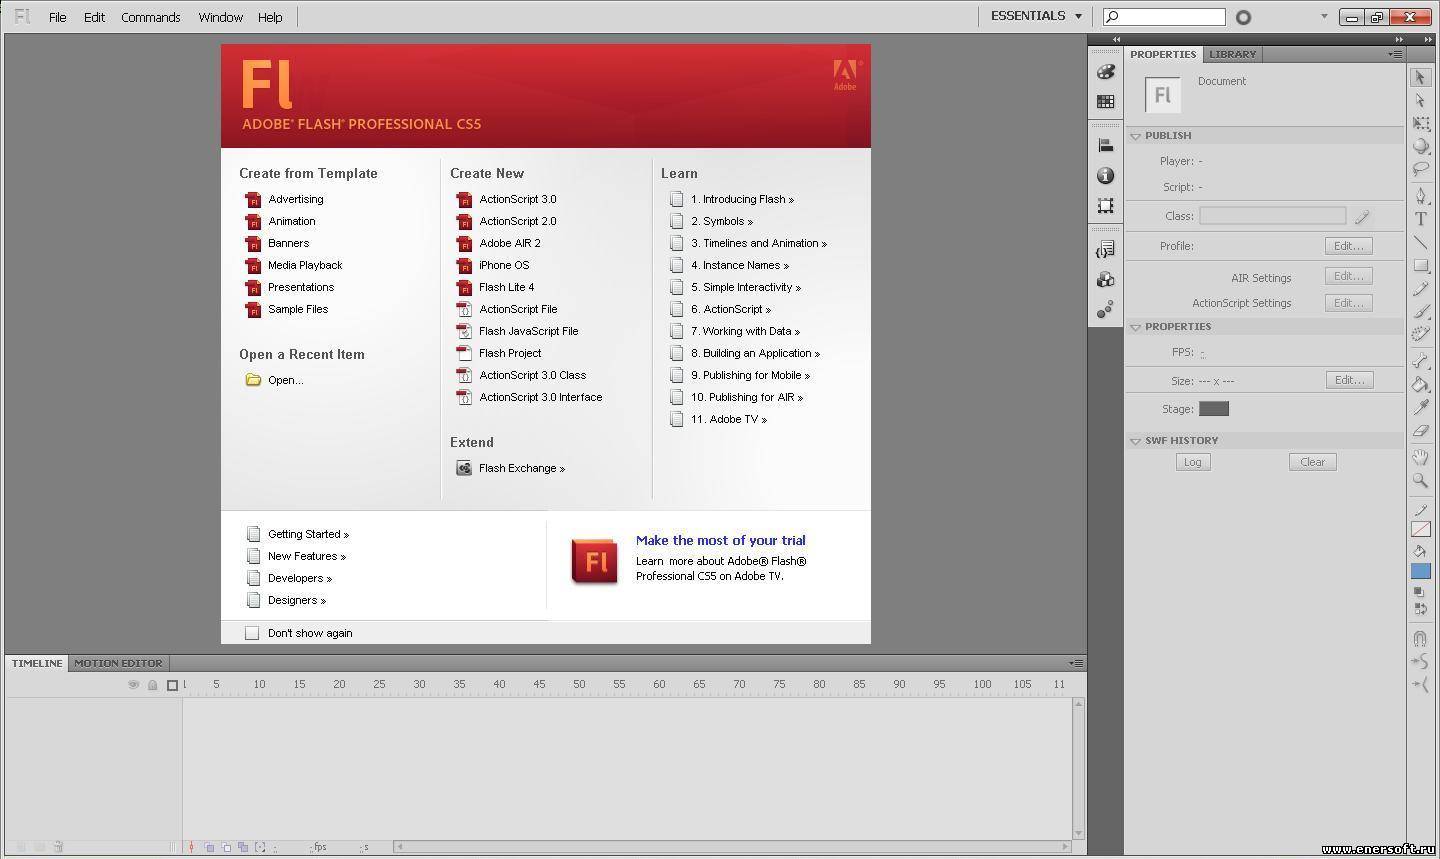Select the Lasso tool
The height and width of the screenshot is (859, 1440).
[x=1420, y=169]
